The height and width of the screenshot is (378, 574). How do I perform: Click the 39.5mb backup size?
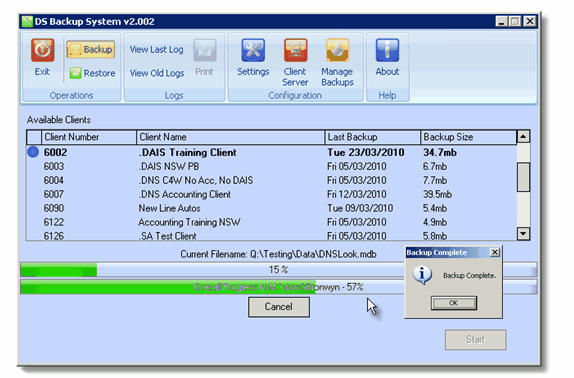pyautogui.click(x=437, y=194)
